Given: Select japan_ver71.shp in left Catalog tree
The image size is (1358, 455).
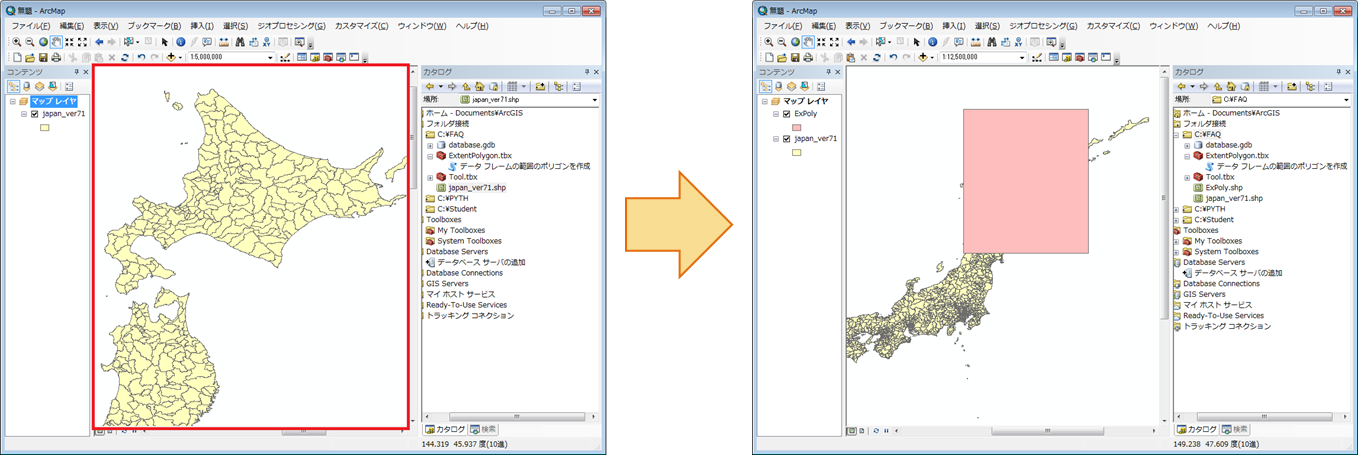Looking at the screenshot, I should (477, 187).
